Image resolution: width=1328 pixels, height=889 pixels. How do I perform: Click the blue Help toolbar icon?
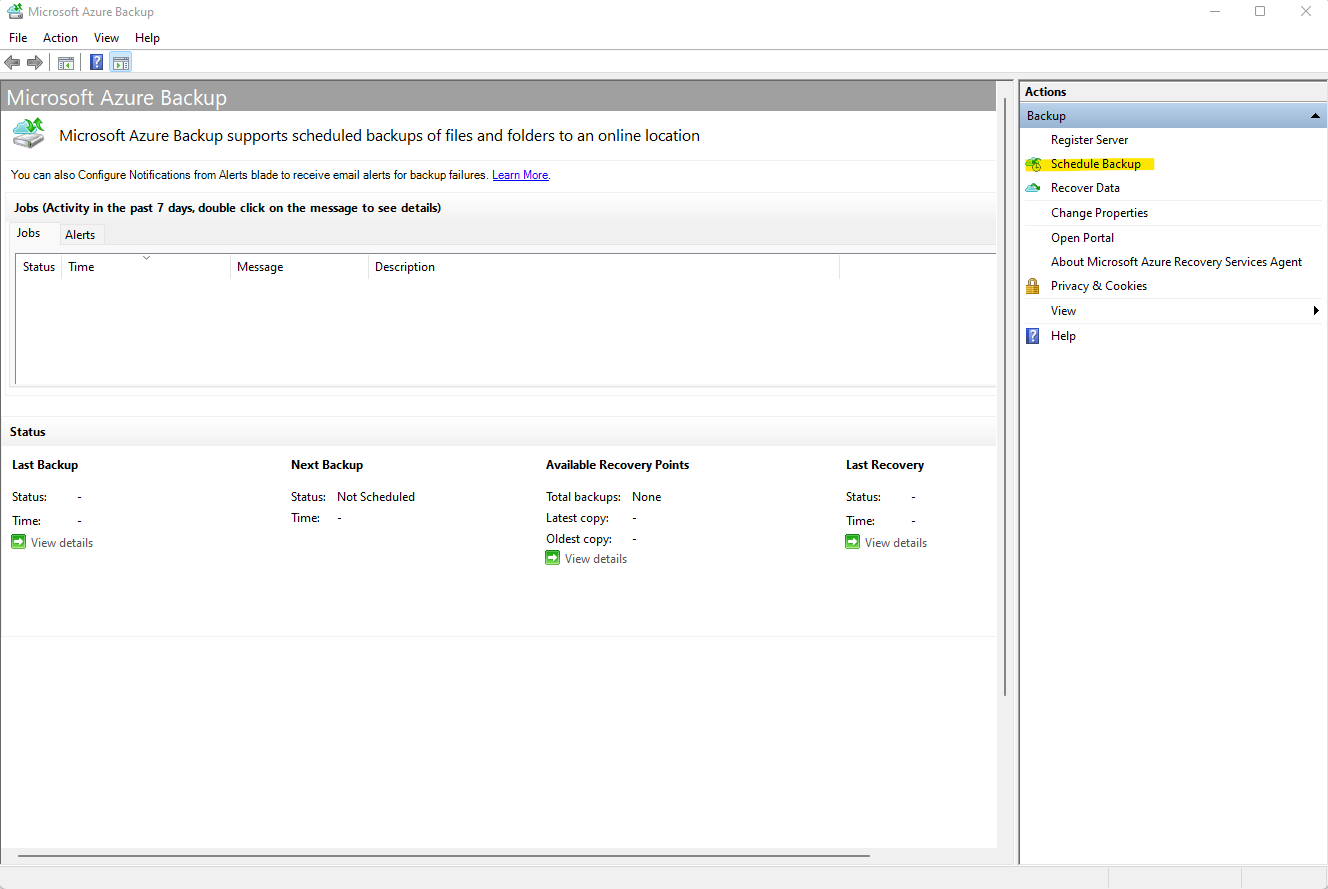pyautogui.click(x=97, y=62)
